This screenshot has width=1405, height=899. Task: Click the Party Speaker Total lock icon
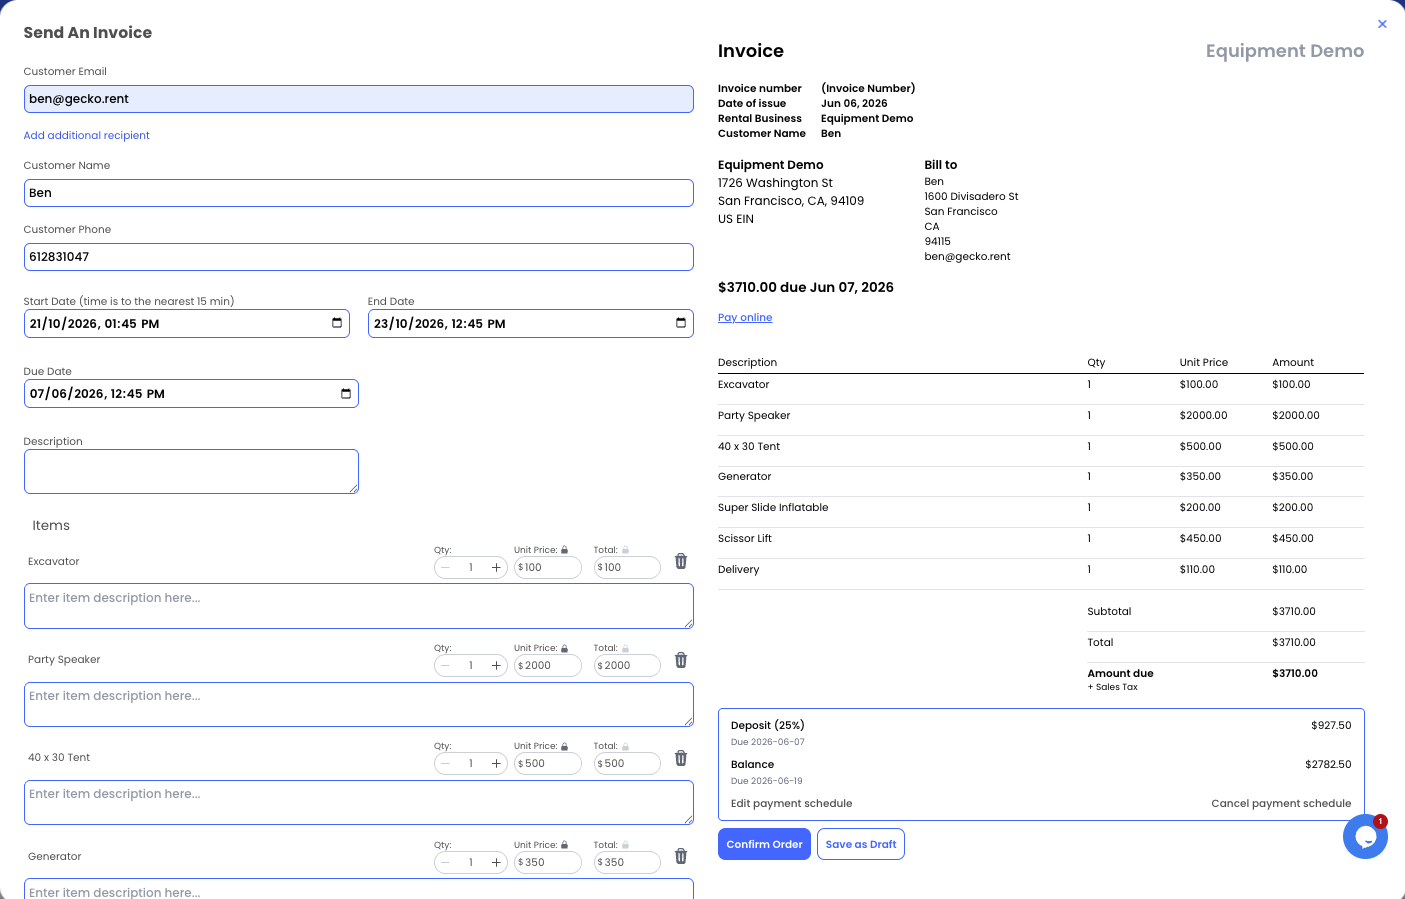625,648
